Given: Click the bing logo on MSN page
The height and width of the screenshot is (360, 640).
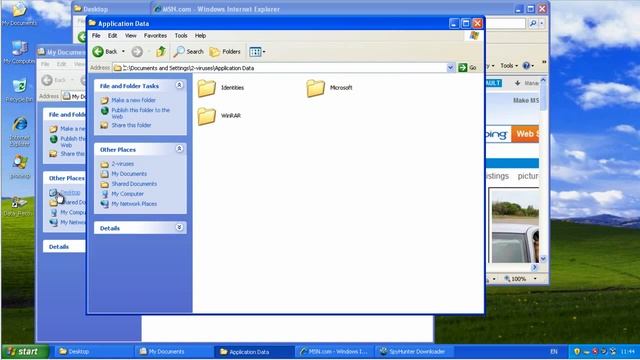Looking at the screenshot, I should click(497, 134).
